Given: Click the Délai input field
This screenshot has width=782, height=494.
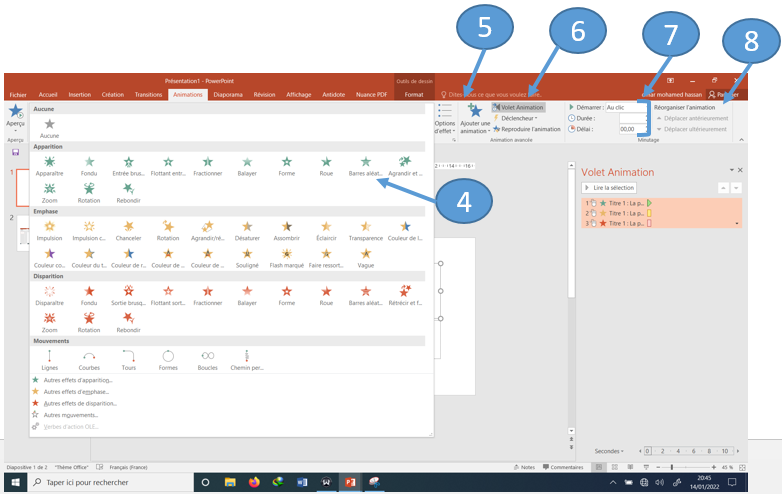Looking at the screenshot, I should (x=632, y=129).
